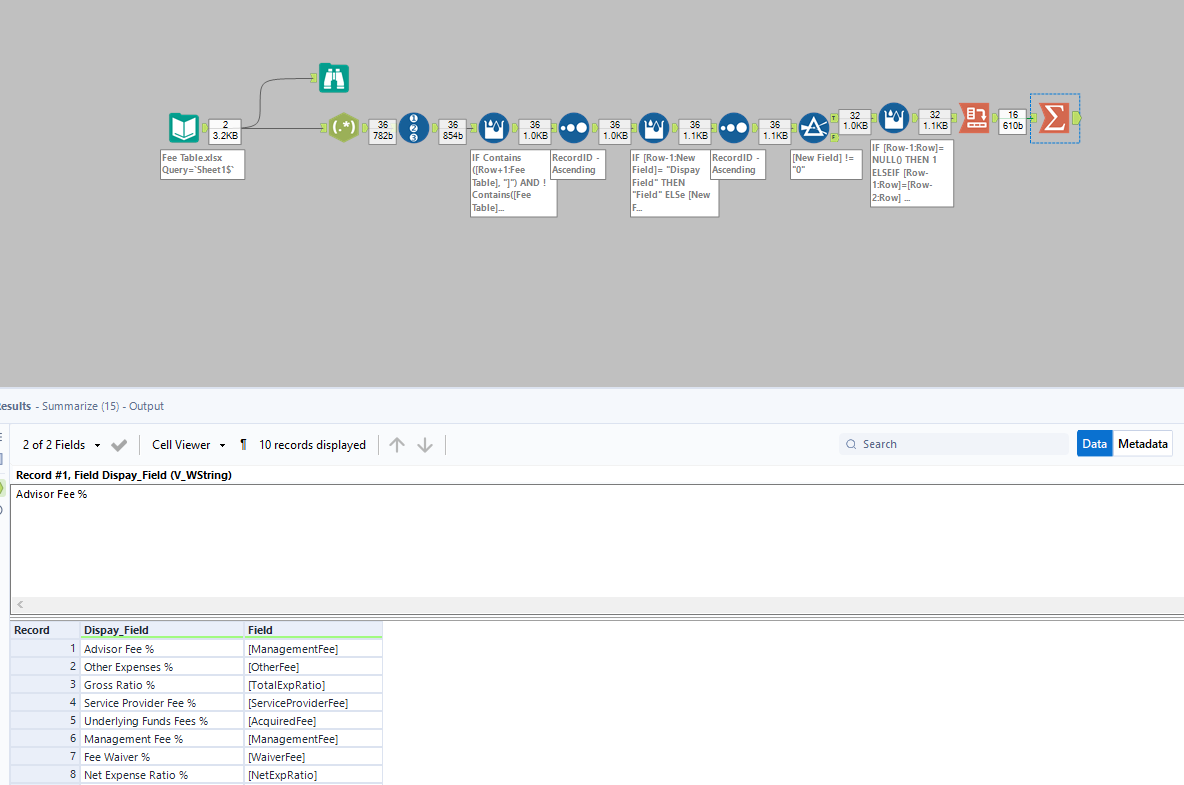Open the Fee Table.xlsx Input Data tool
The height and width of the screenshot is (785, 1184).
click(x=183, y=128)
